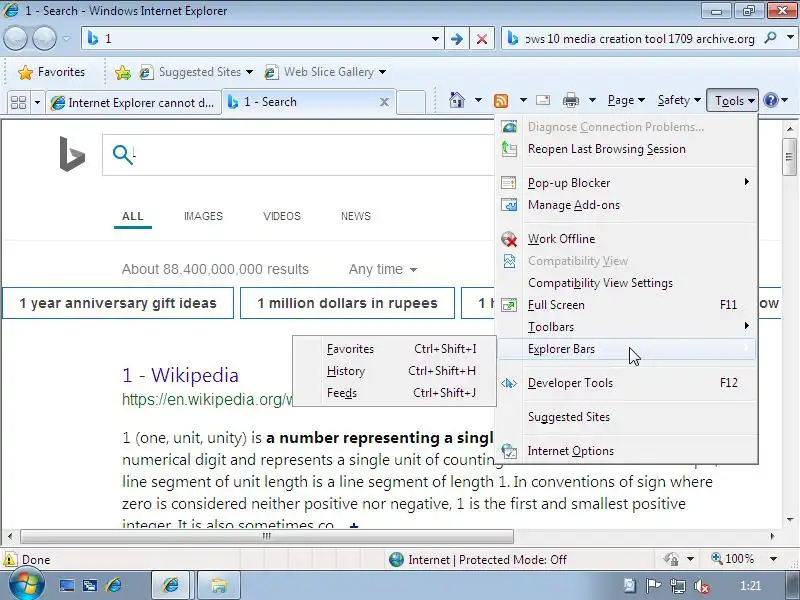Show the Feeds explorer bar
Image resolution: width=800 pixels, height=600 pixels.
point(394,393)
